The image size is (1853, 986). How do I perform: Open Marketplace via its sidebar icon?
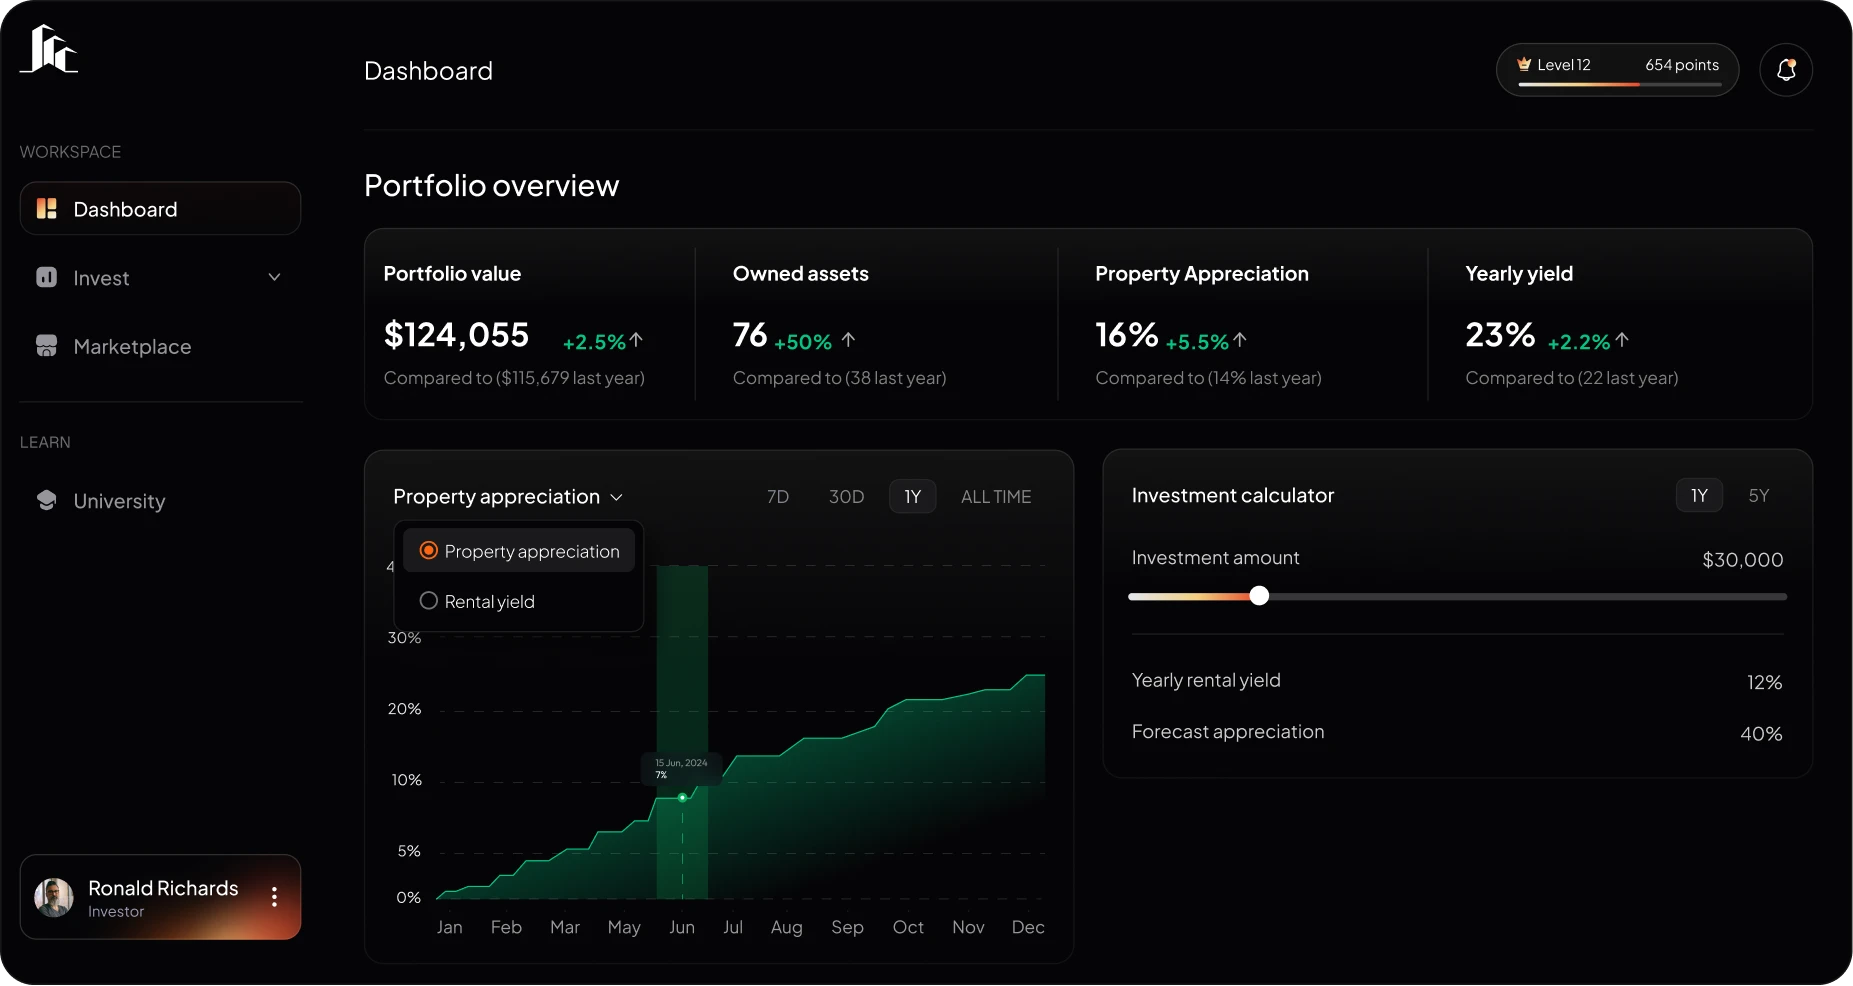[47, 346]
